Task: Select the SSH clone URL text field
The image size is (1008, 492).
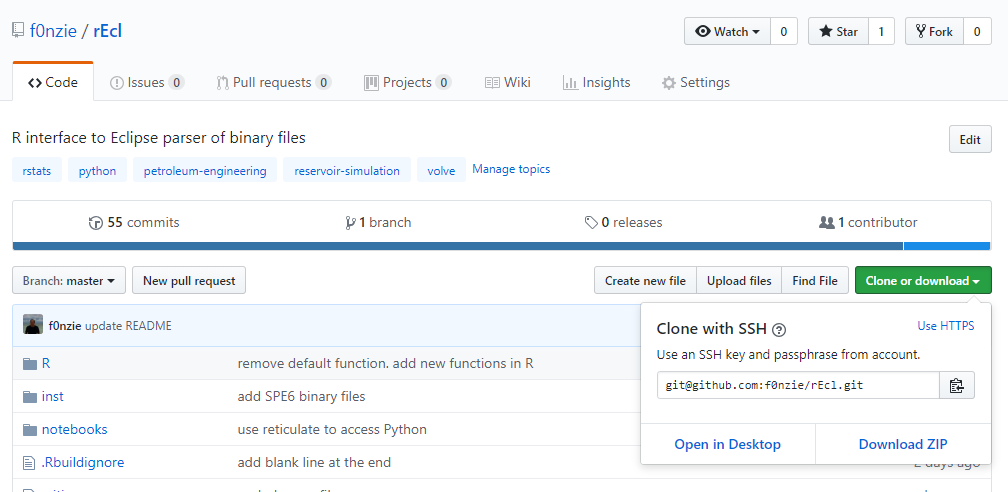Action: coord(797,385)
